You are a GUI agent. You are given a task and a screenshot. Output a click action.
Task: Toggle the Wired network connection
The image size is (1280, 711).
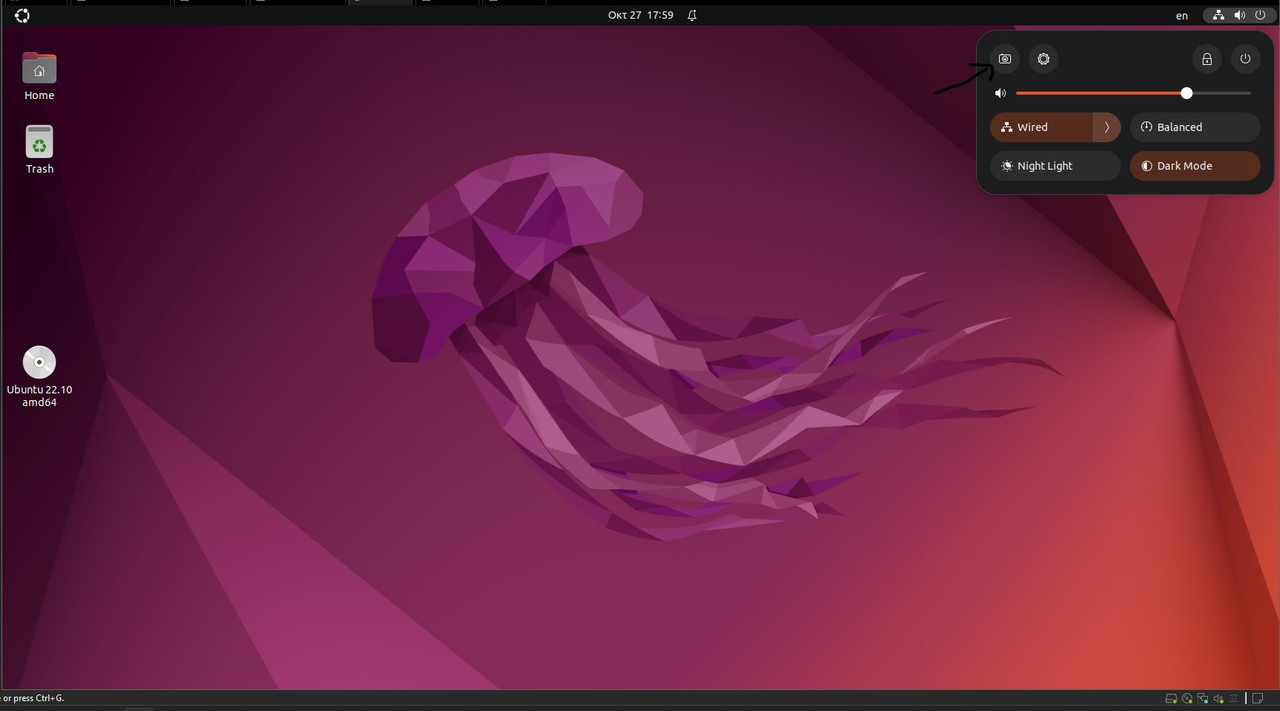pyautogui.click(x=1041, y=127)
